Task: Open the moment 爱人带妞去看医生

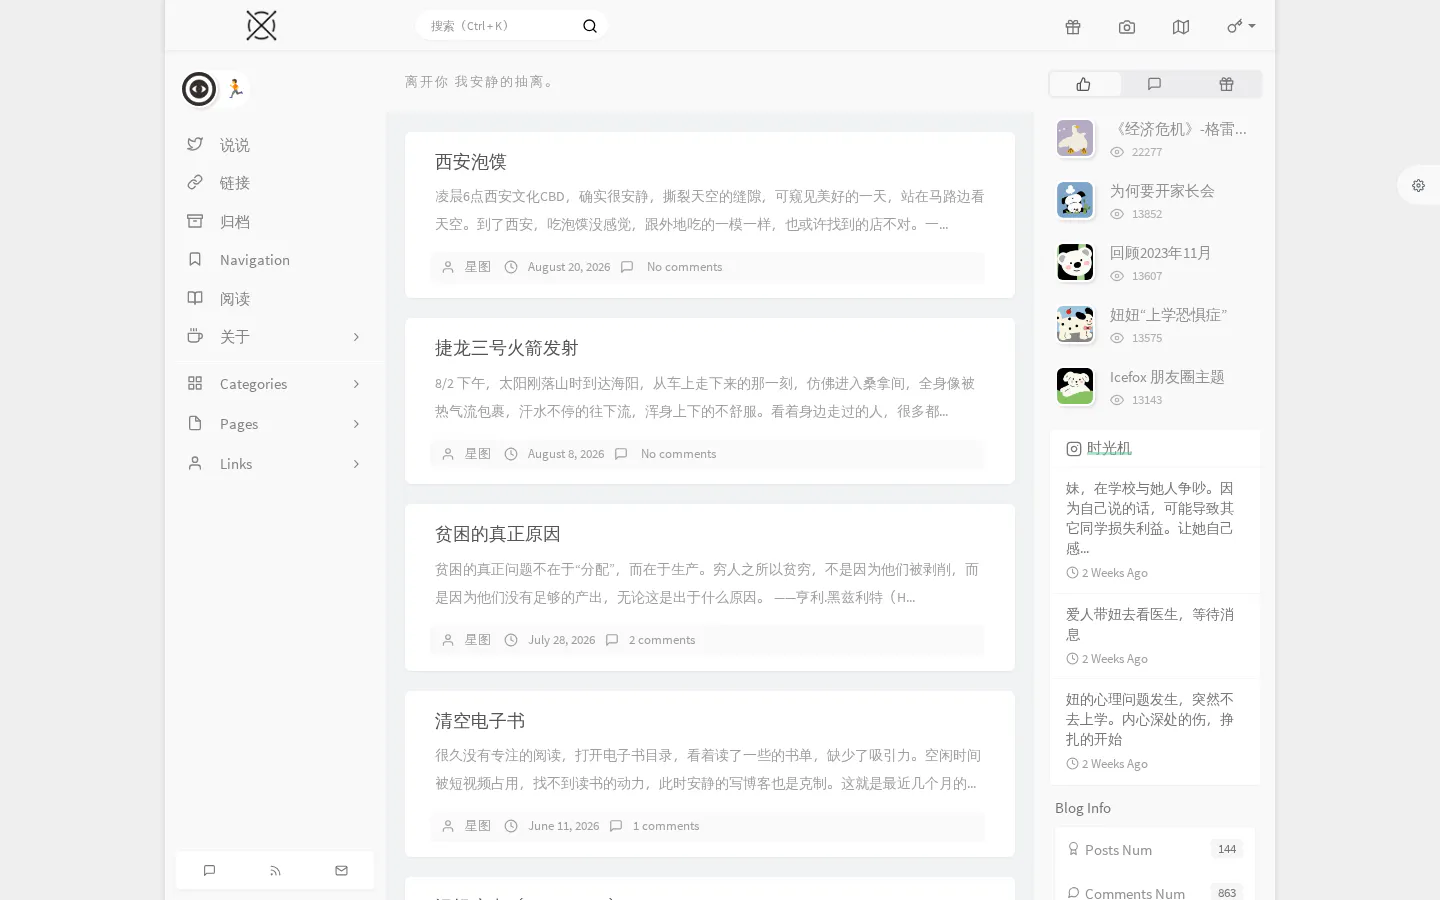Action: click(x=1150, y=624)
